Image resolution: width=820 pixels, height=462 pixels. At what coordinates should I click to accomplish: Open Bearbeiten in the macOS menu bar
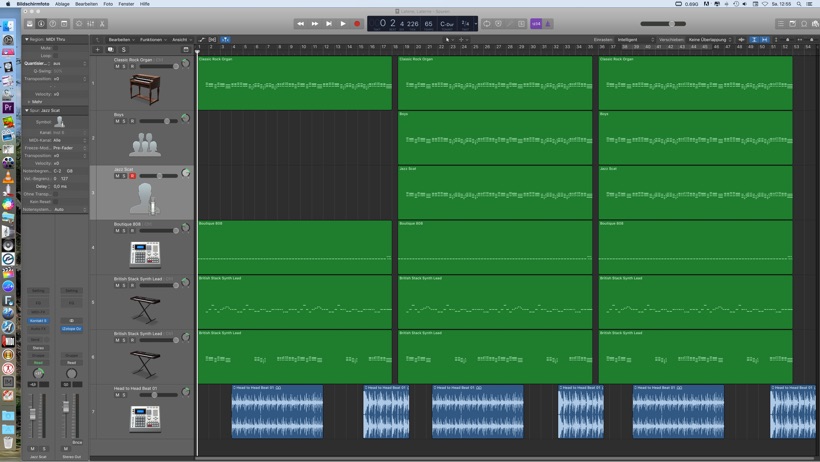point(86,4)
